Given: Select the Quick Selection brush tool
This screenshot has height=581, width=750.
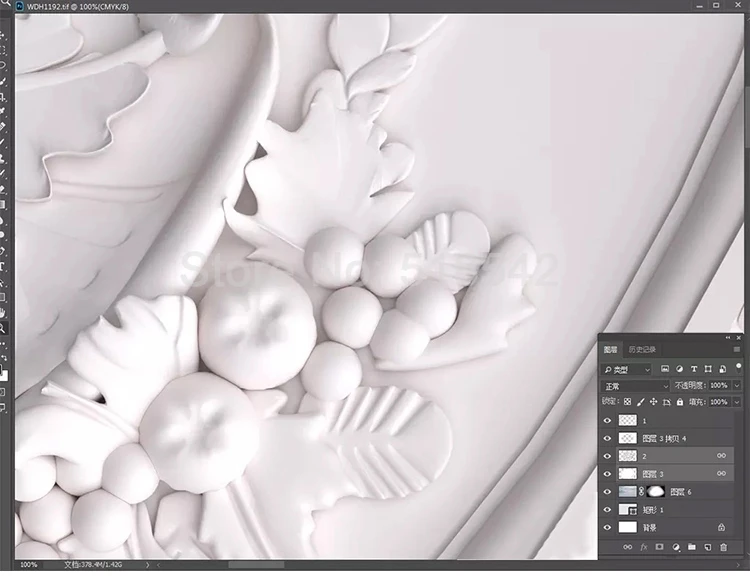Looking at the screenshot, I should [x=2, y=82].
